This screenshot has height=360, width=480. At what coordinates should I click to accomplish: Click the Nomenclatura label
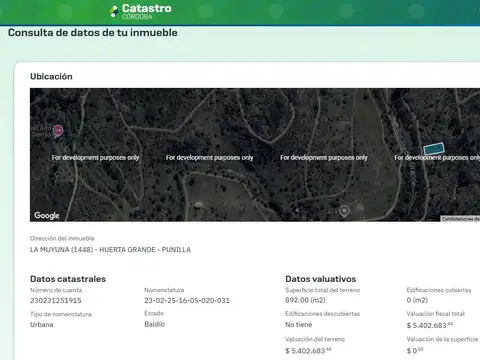164,290
